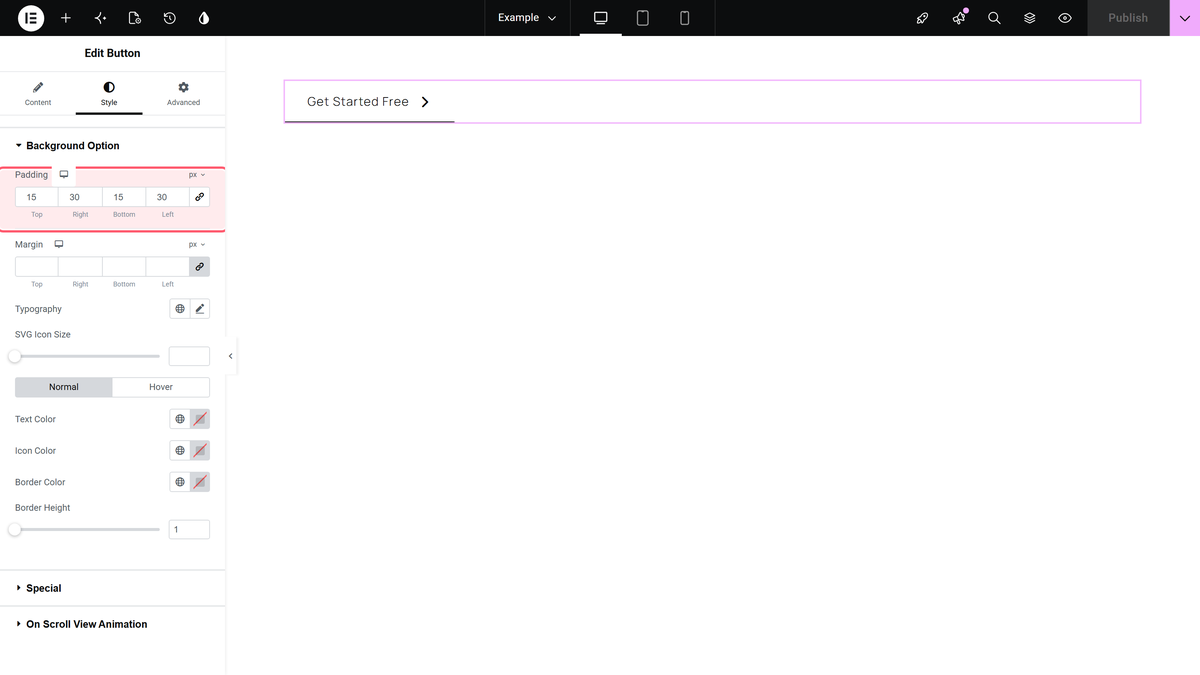The height and width of the screenshot is (675, 1200).
Task: Preview changes with the eye icon
Action: [1065, 18]
